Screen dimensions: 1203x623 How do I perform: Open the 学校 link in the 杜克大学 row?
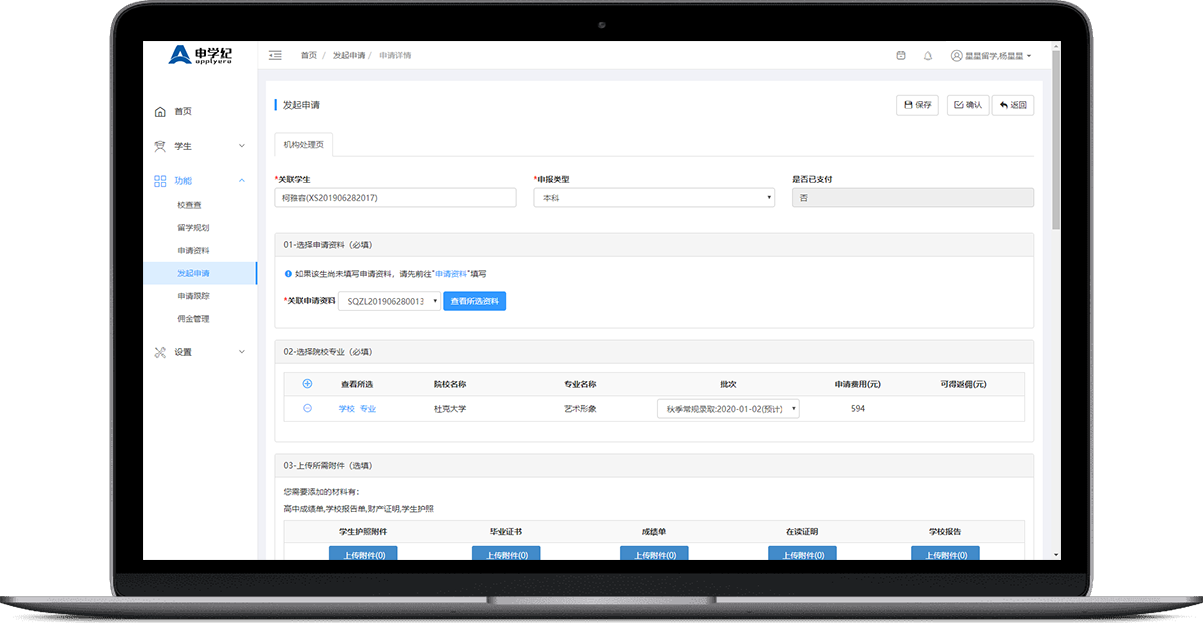click(347, 408)
